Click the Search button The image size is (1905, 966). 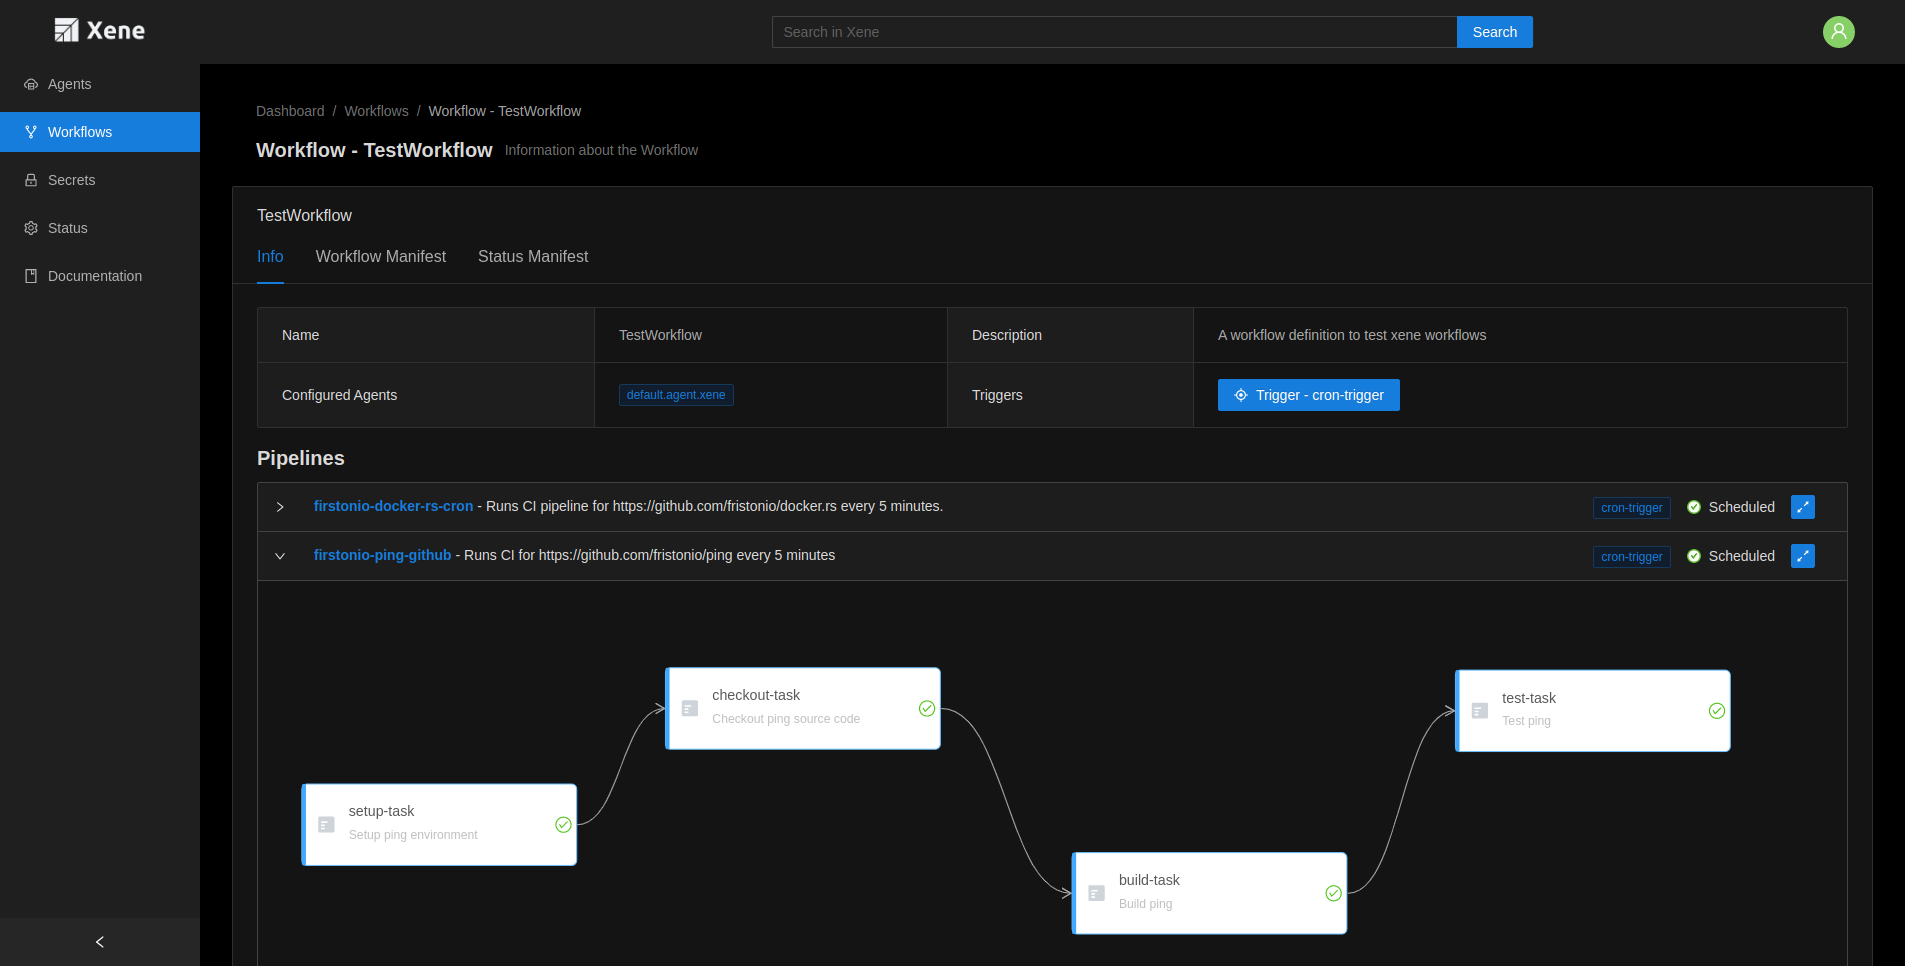point(1494,32)
